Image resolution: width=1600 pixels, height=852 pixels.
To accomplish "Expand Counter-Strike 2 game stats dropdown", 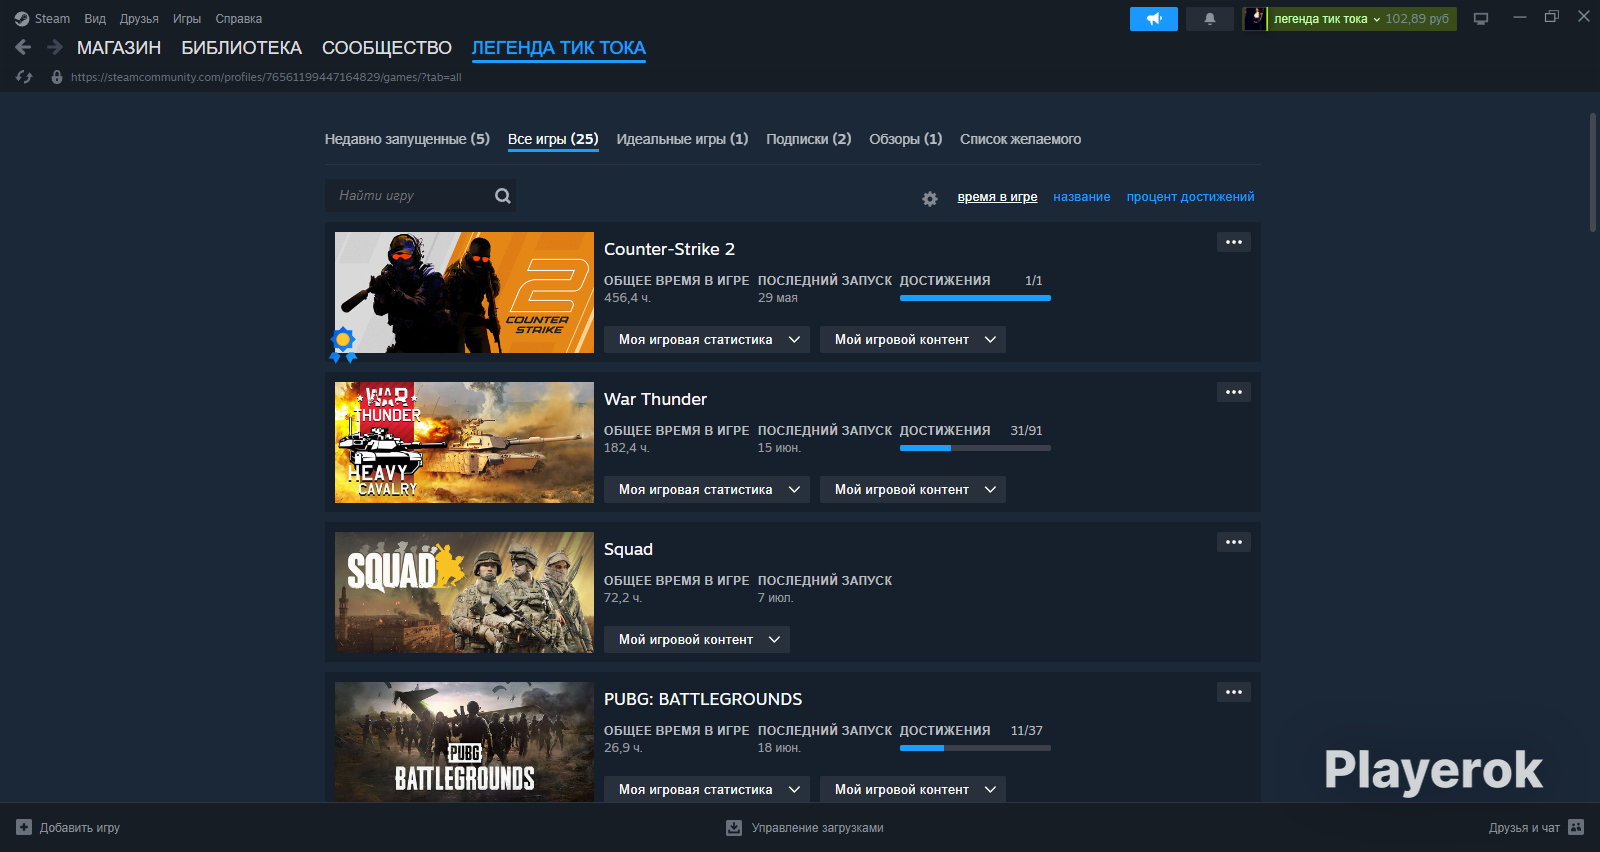I will [707, 340].
